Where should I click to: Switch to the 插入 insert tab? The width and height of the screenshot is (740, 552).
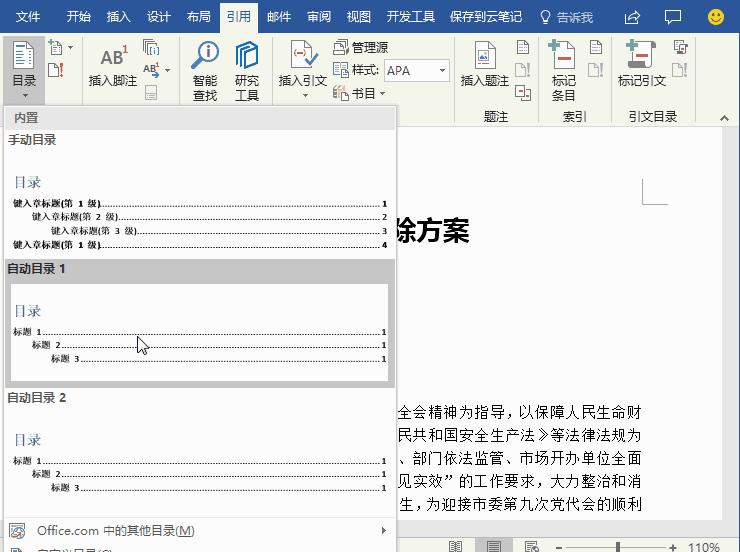pos(118,17)
